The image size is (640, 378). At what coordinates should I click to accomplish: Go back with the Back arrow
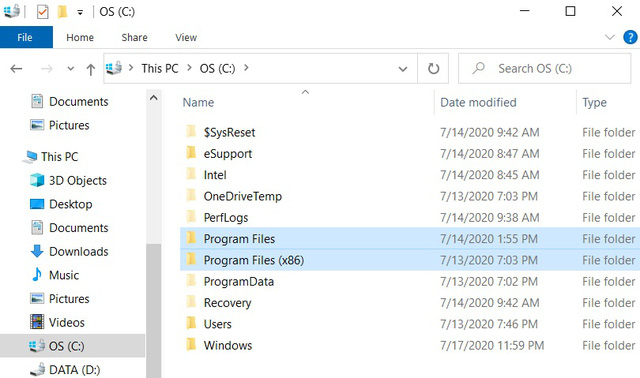[16, 69]
